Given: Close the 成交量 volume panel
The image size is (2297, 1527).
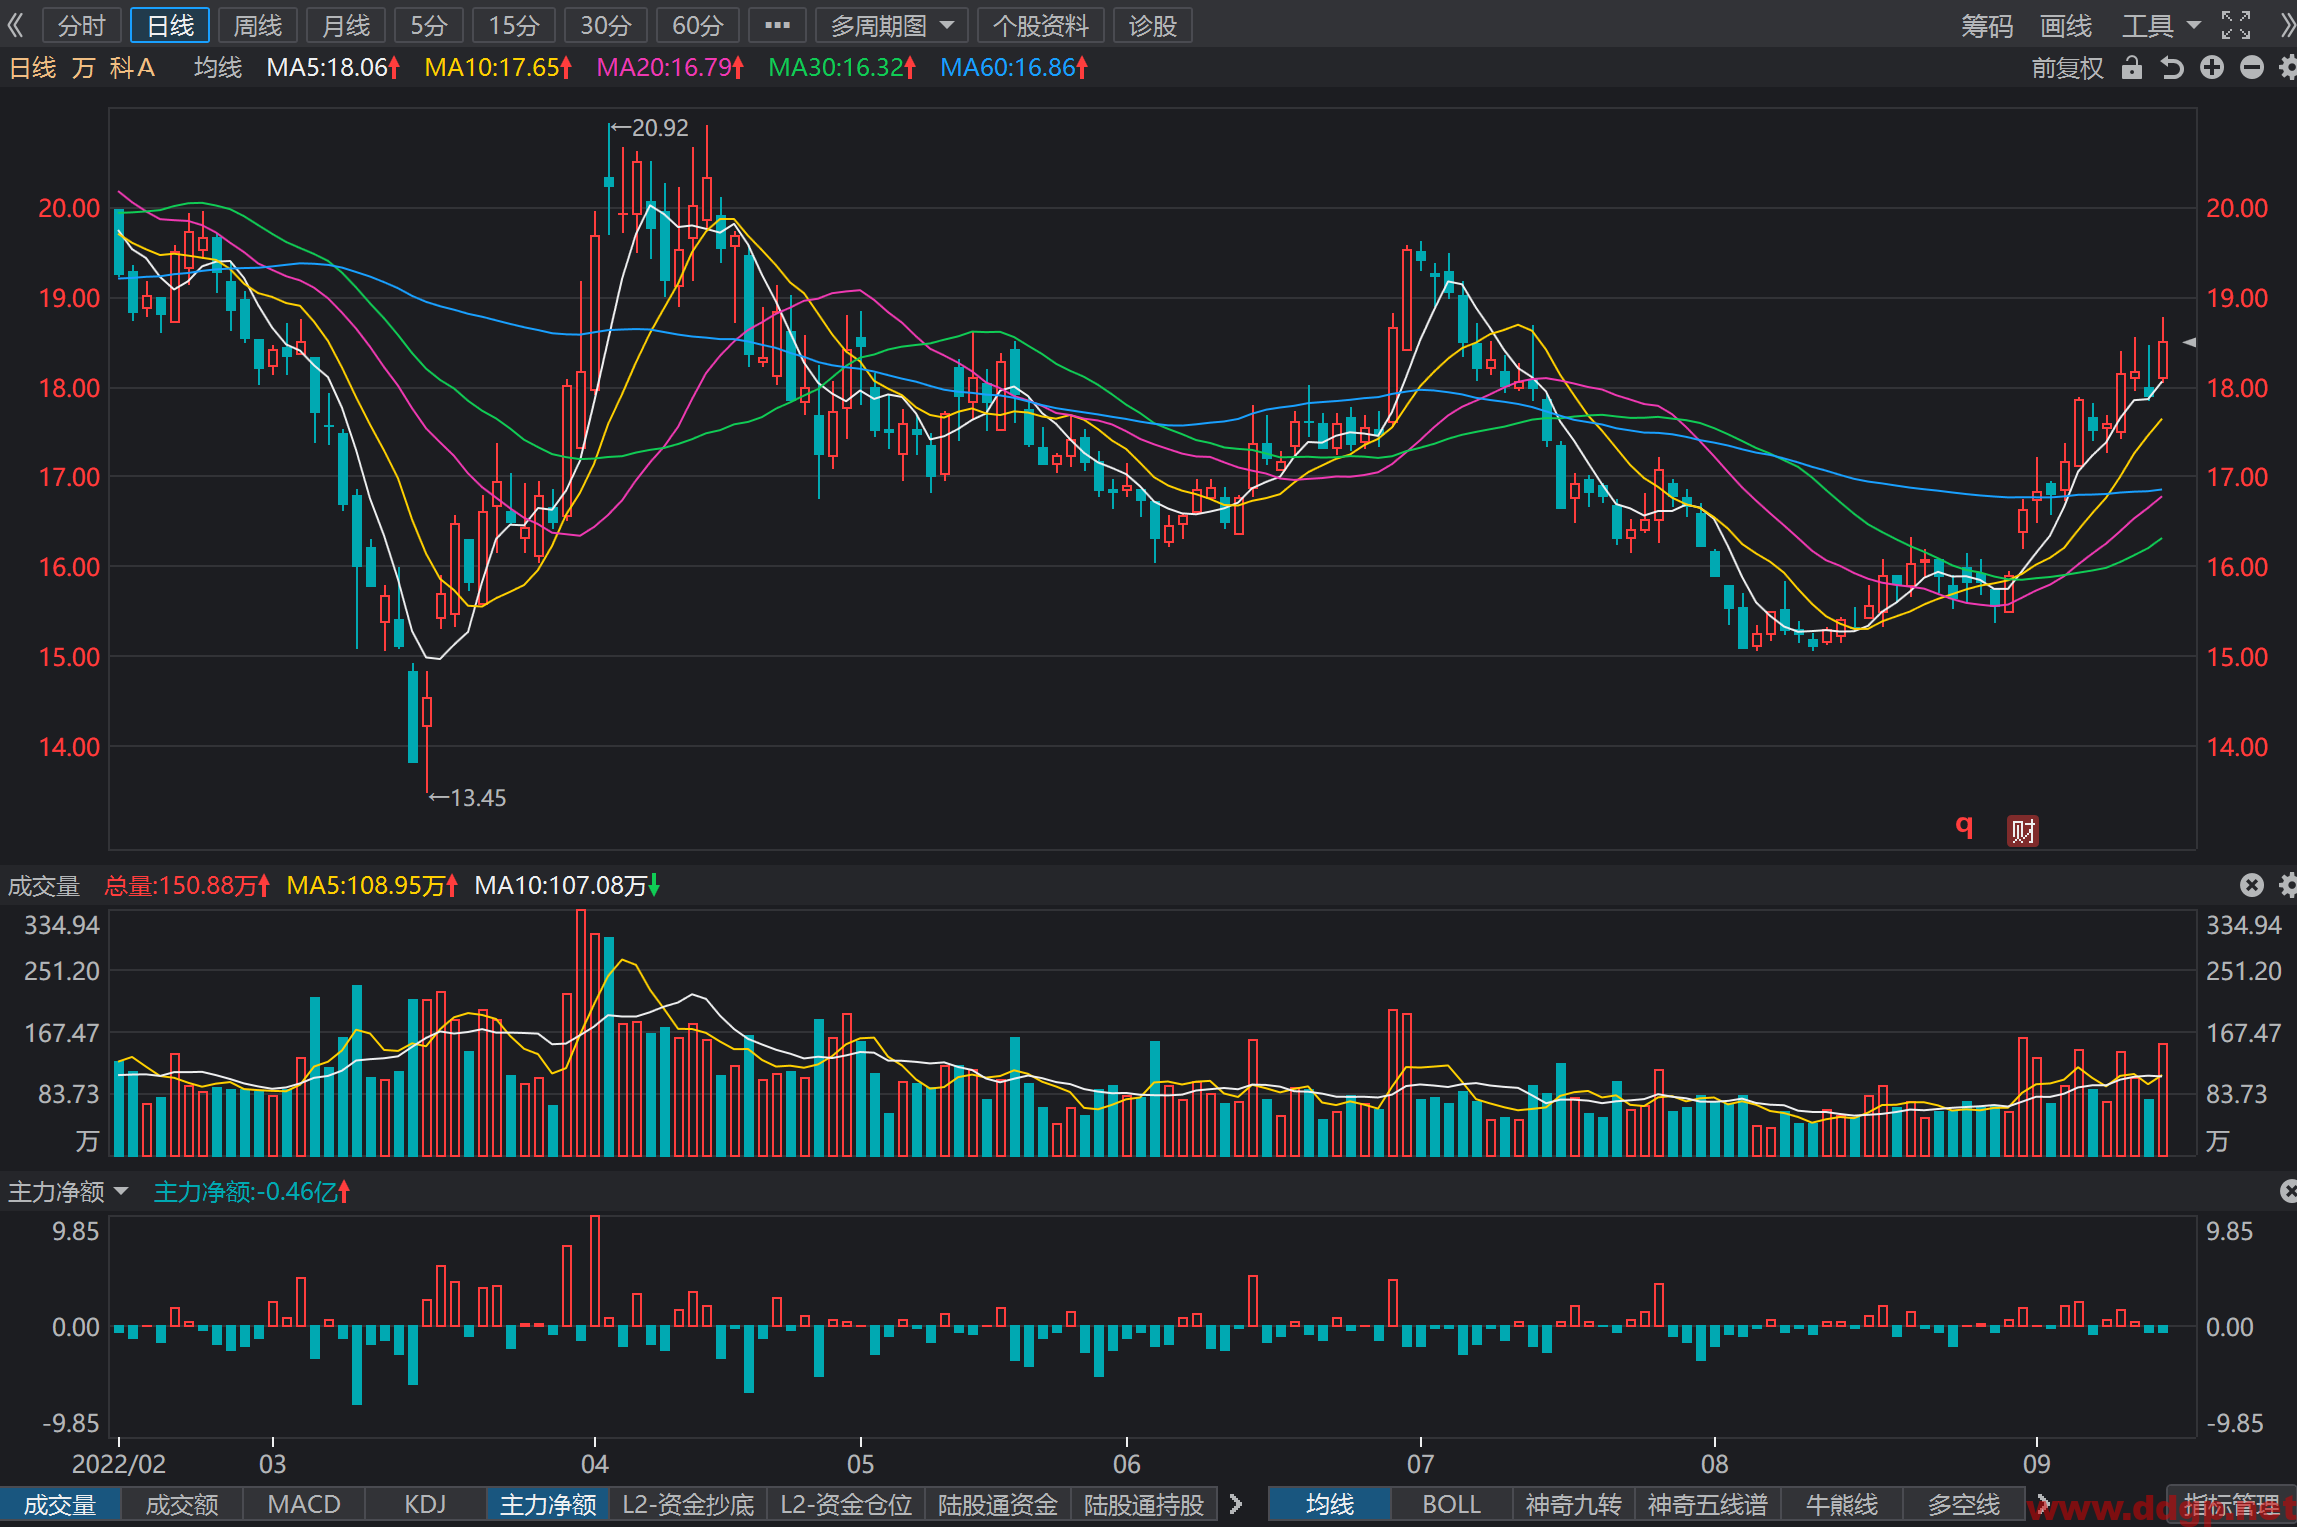Looking at the screenshot, I should coord(2251,885).
